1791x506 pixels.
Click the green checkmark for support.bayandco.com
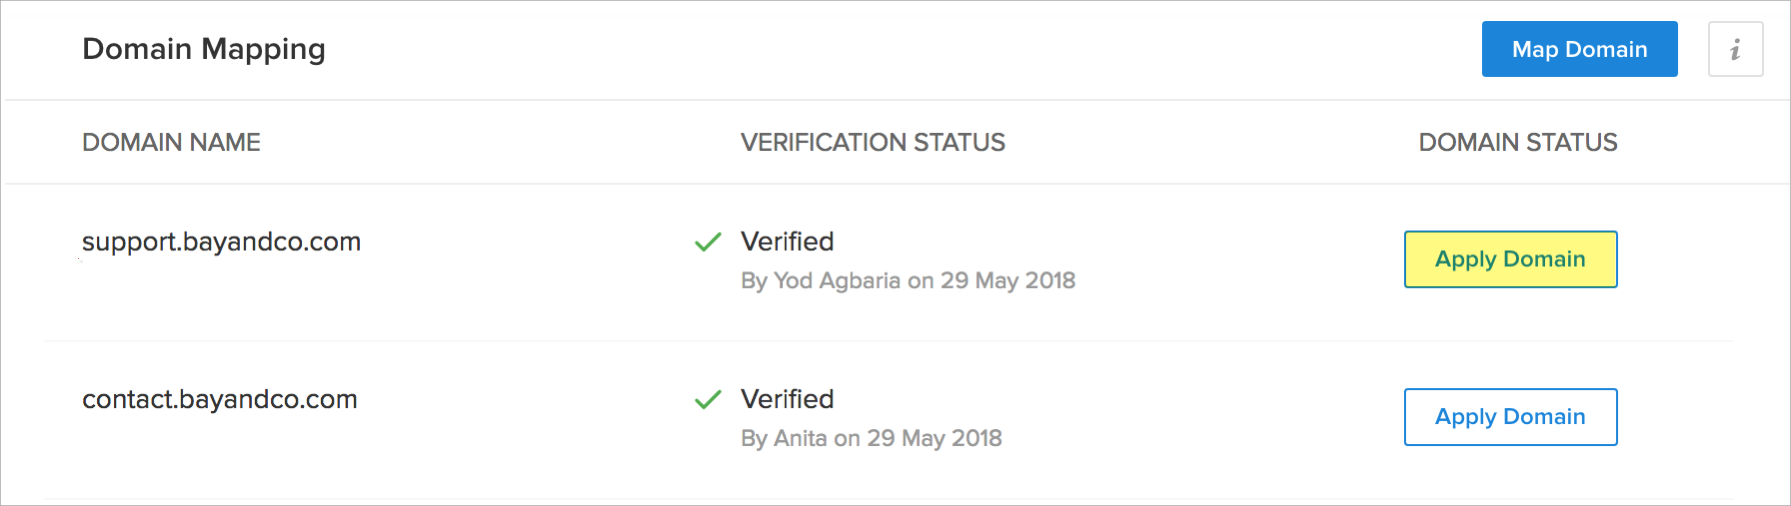[708, 242]
